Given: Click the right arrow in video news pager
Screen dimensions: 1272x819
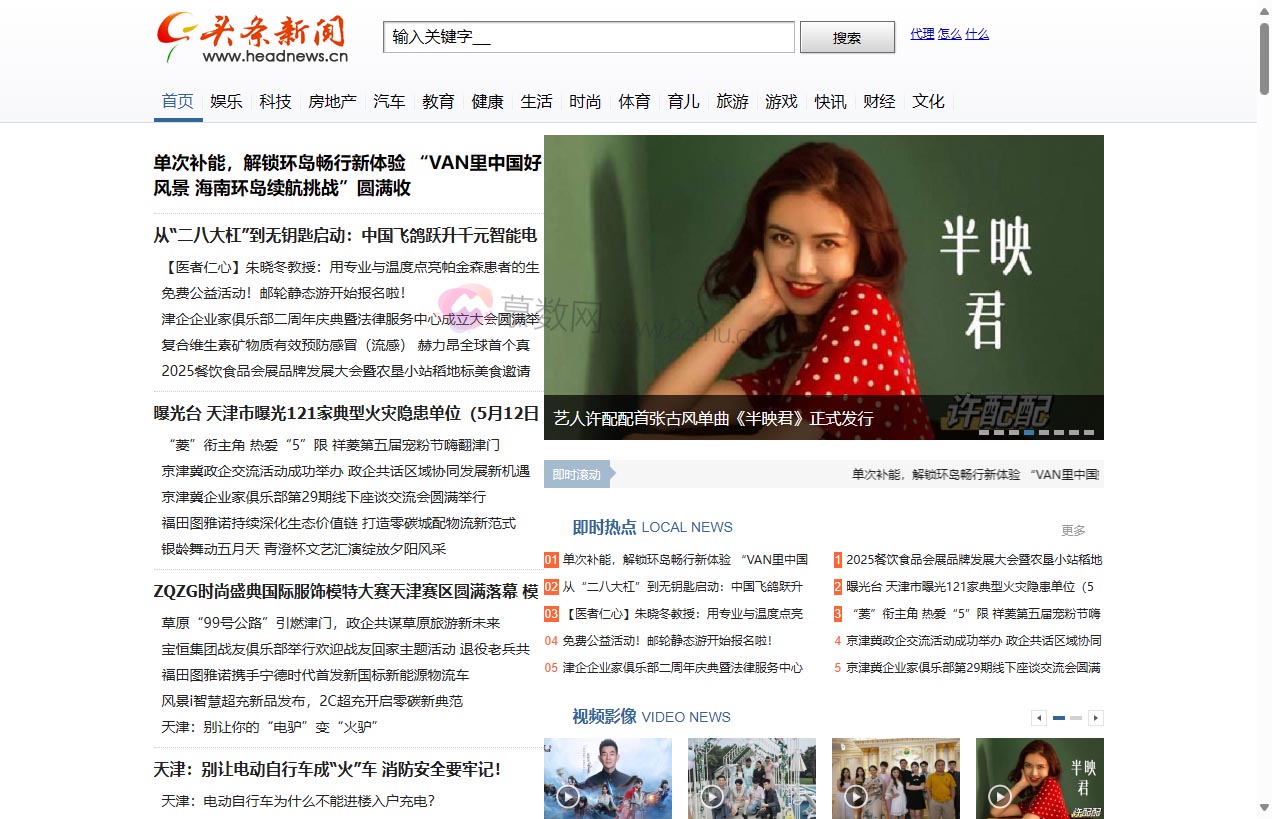Looking at the screenshot, I should click(1096, 717).
